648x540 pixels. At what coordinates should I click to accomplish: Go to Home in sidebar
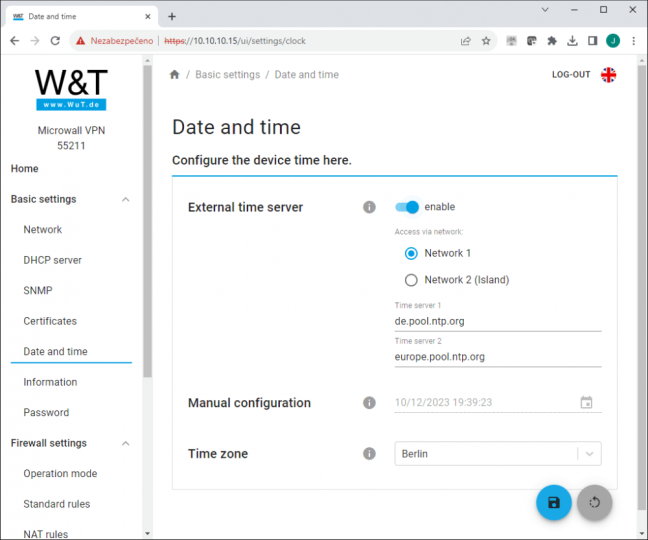click(x=24, y=169)
